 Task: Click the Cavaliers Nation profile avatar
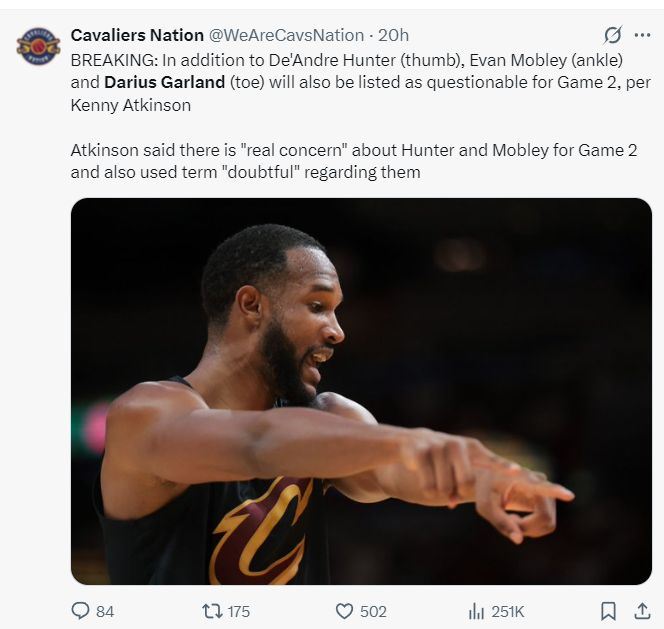click(38, 46)
